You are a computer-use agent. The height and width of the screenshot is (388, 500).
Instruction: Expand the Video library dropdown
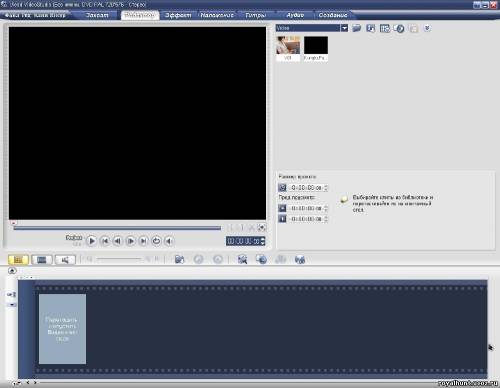344,28
